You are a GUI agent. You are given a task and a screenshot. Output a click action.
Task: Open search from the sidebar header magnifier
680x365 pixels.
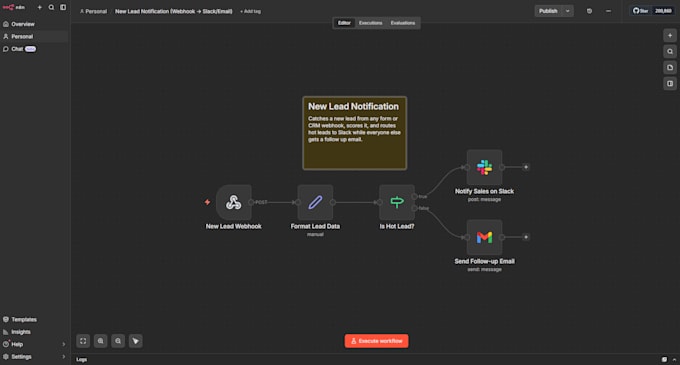tap(51, 7)
